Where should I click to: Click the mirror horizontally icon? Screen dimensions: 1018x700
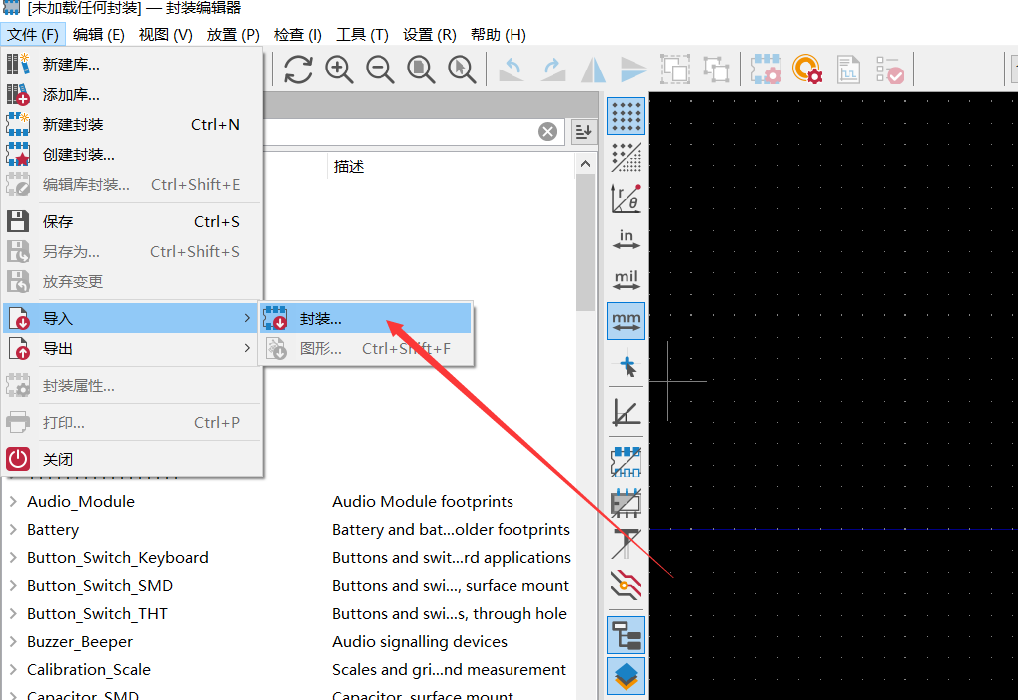pos(594,69)
